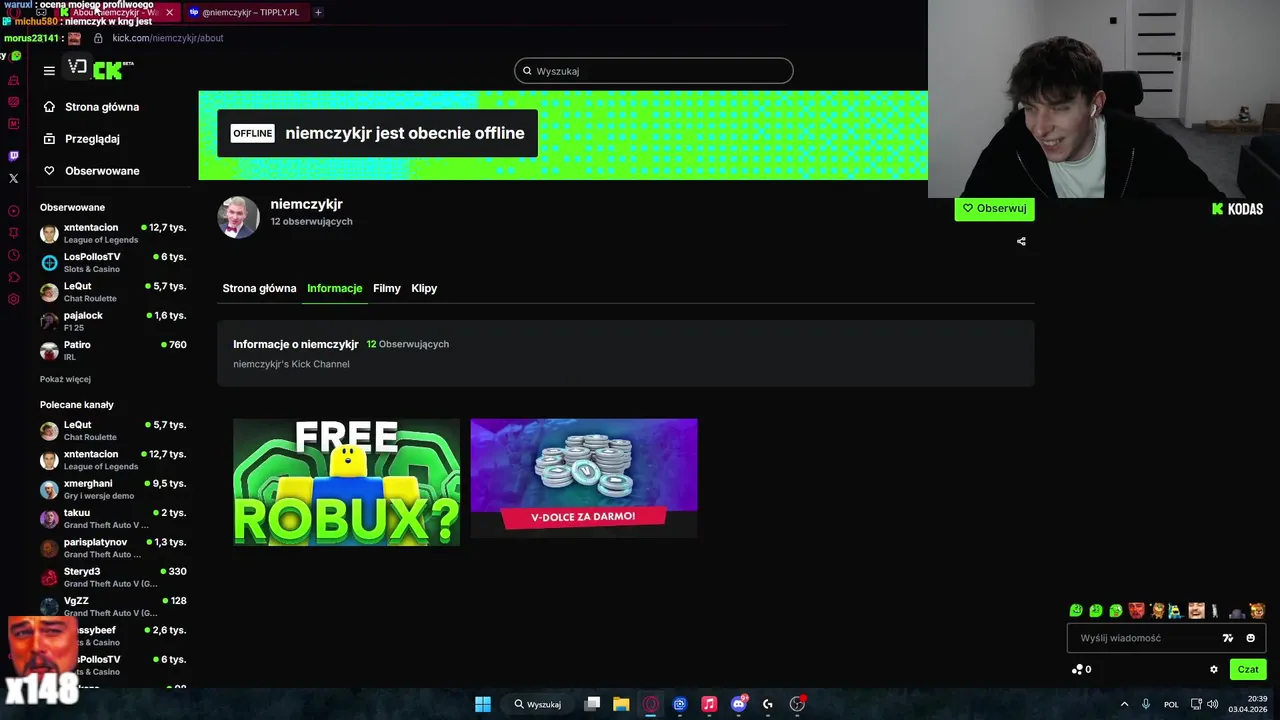1280x720 pixels.
Task: Click the settings gear in browser sidebar
Action: point(13,299)
